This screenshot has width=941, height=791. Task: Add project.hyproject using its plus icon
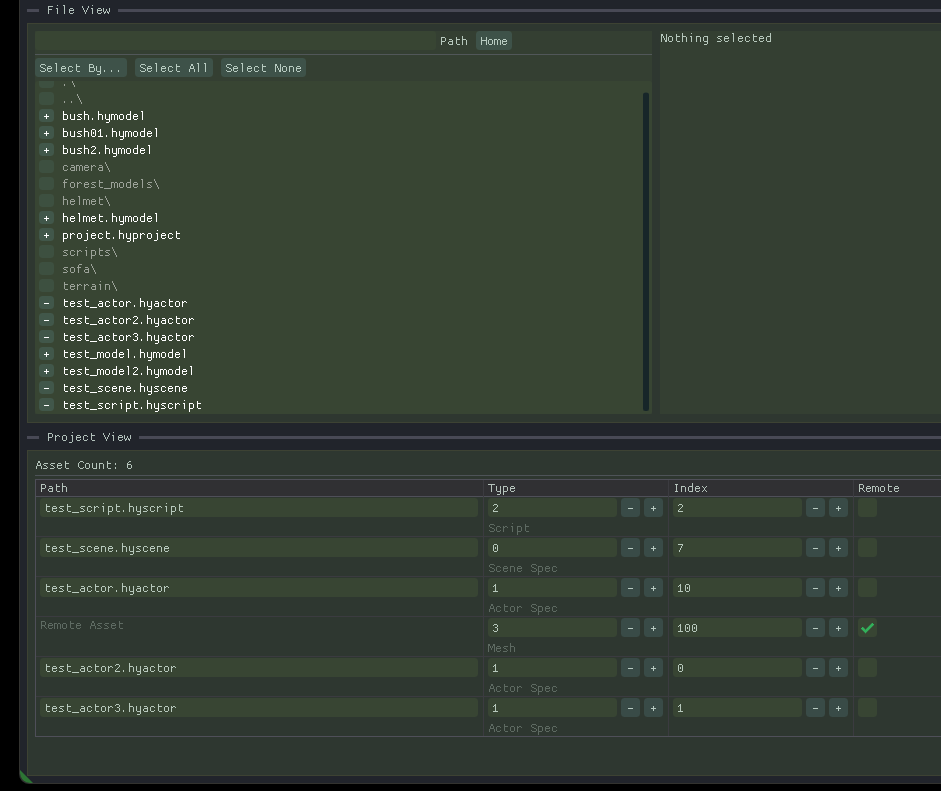pos(46,235)
